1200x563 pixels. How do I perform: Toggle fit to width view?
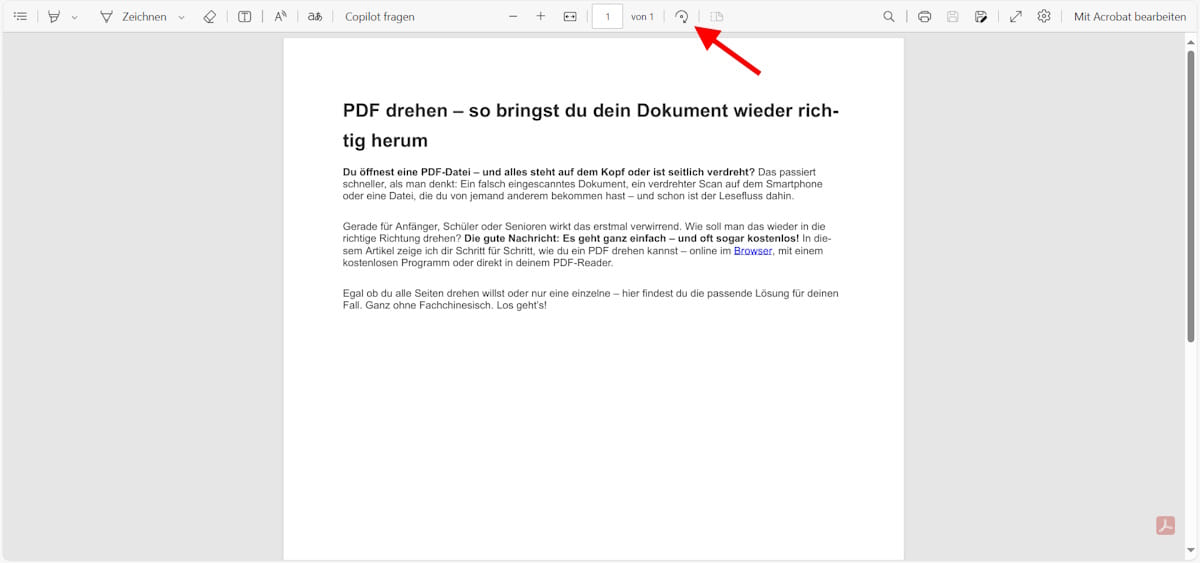tap(570, 17)
